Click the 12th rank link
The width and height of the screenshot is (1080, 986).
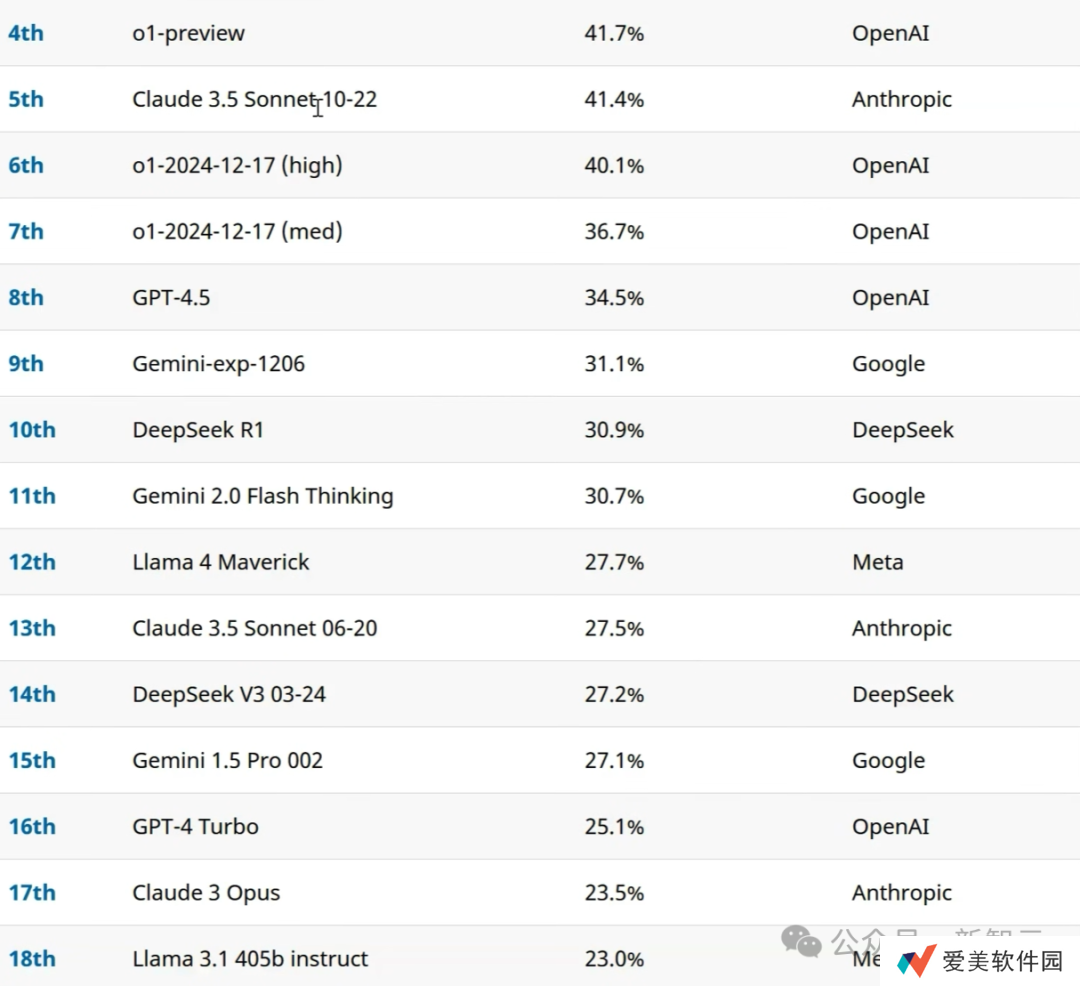point(32,562)
